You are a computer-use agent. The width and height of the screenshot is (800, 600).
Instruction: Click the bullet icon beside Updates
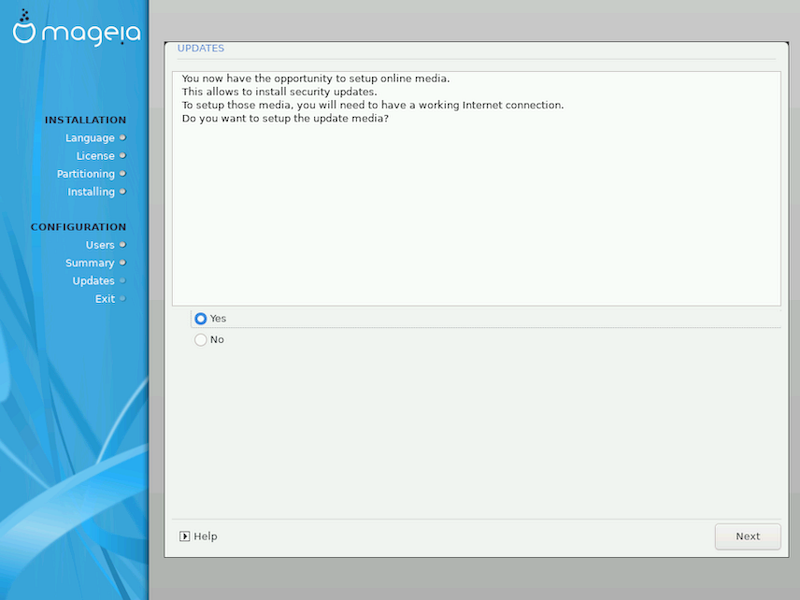(122, 281)
